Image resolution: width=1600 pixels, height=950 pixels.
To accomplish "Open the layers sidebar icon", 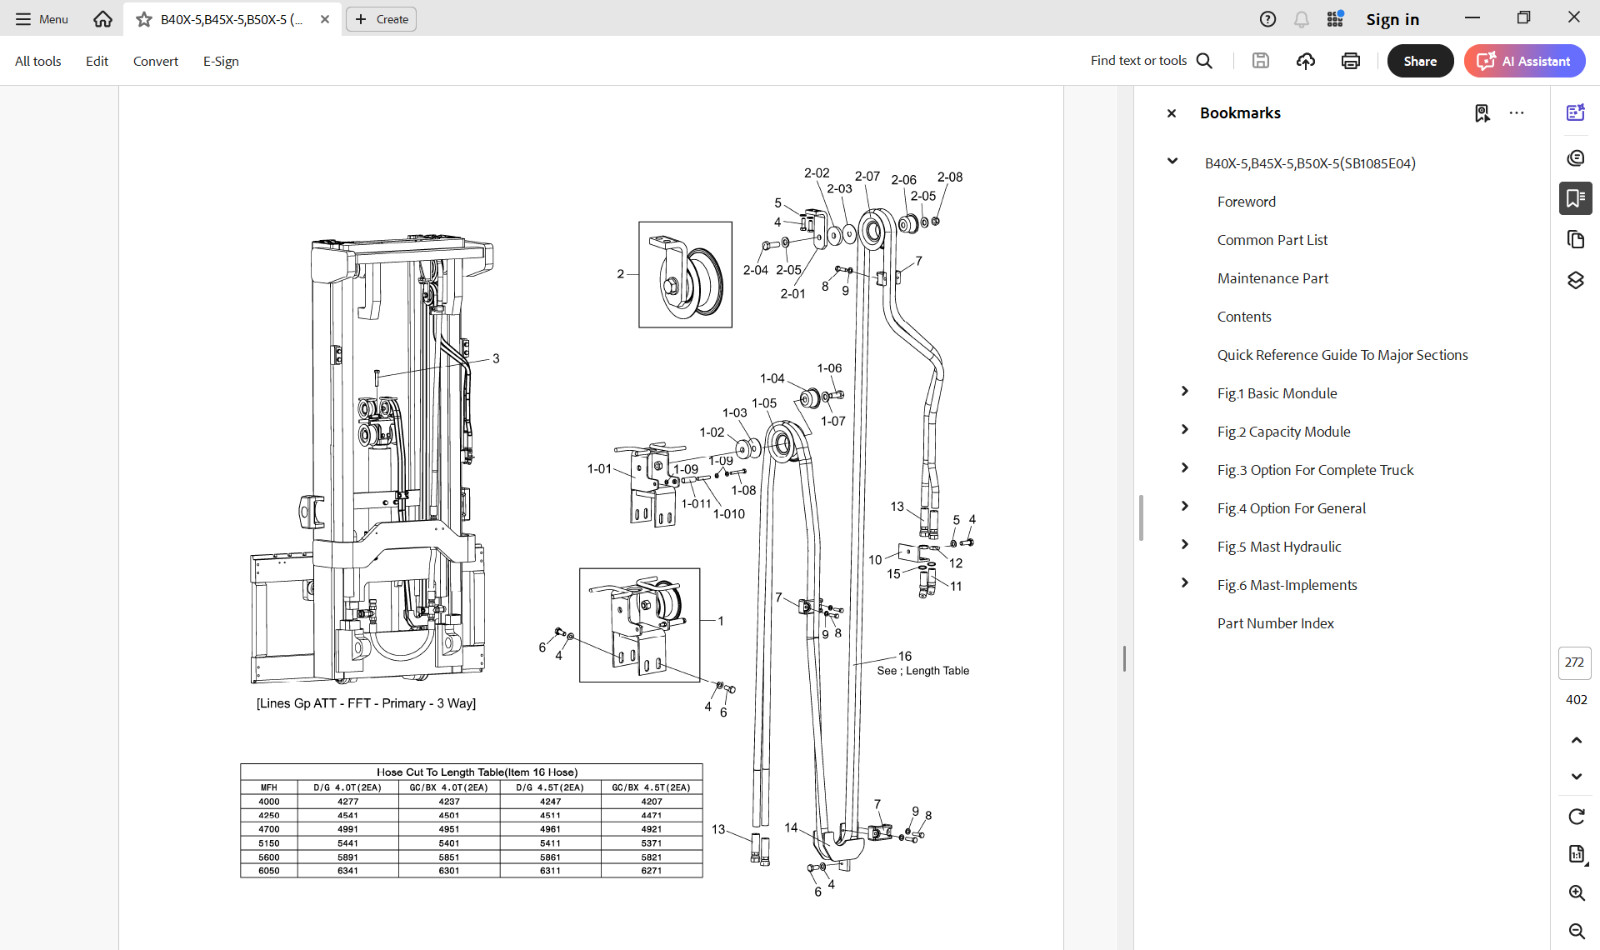I will (x=1576, y=280).
